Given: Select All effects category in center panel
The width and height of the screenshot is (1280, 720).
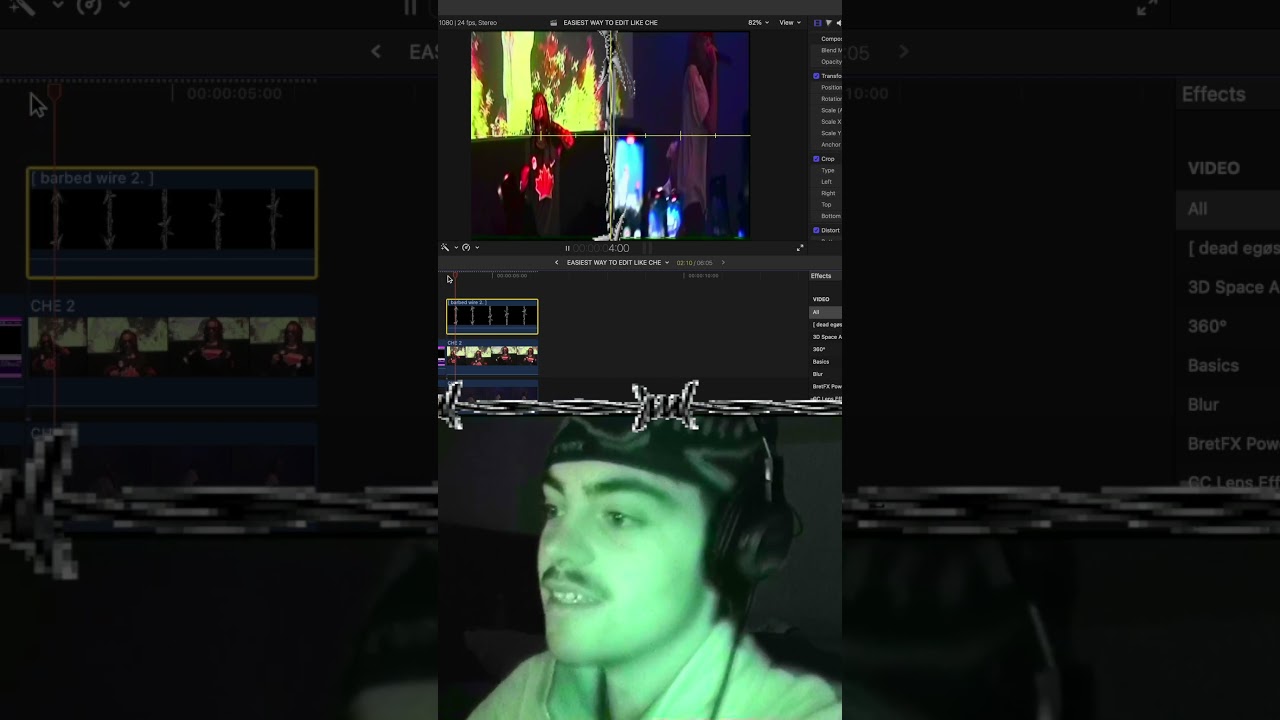Looking at the screenshot, I should [x=825, y=312].
